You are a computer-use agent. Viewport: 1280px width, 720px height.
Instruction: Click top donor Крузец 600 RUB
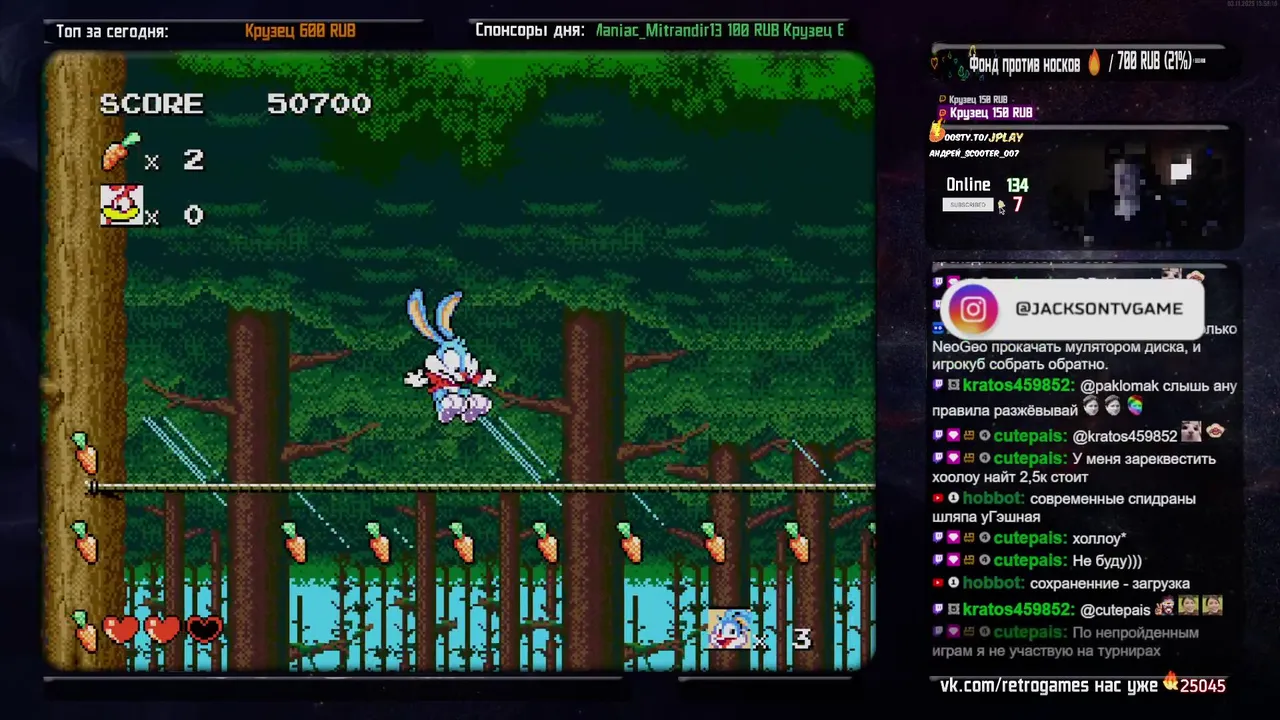(x=300, y=31)
